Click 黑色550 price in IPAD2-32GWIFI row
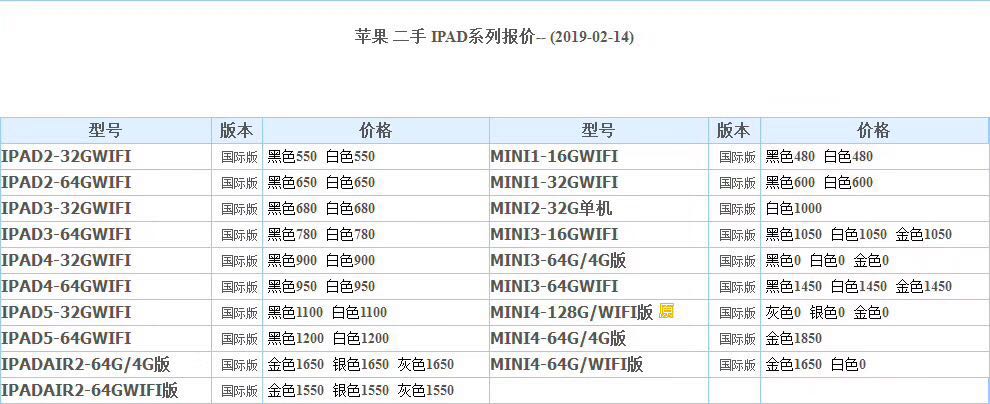This screenshot has height=404, width=990. [292, 157]
